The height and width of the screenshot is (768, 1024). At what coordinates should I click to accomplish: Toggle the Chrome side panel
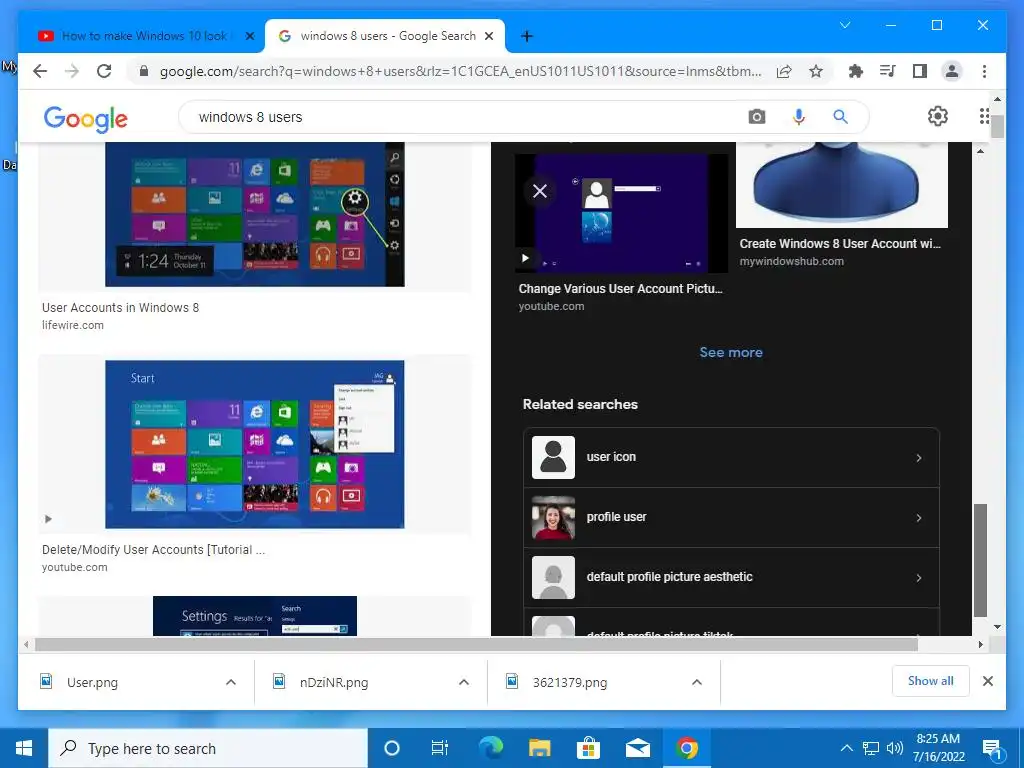coord(920,71)
